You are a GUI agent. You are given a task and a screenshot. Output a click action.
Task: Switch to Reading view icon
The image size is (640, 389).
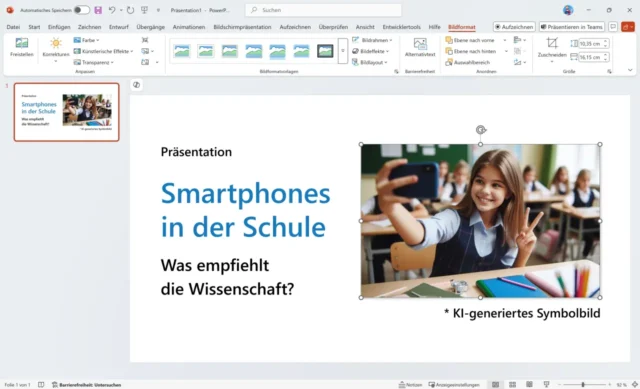pyautogui.click(x=529, y=385)
